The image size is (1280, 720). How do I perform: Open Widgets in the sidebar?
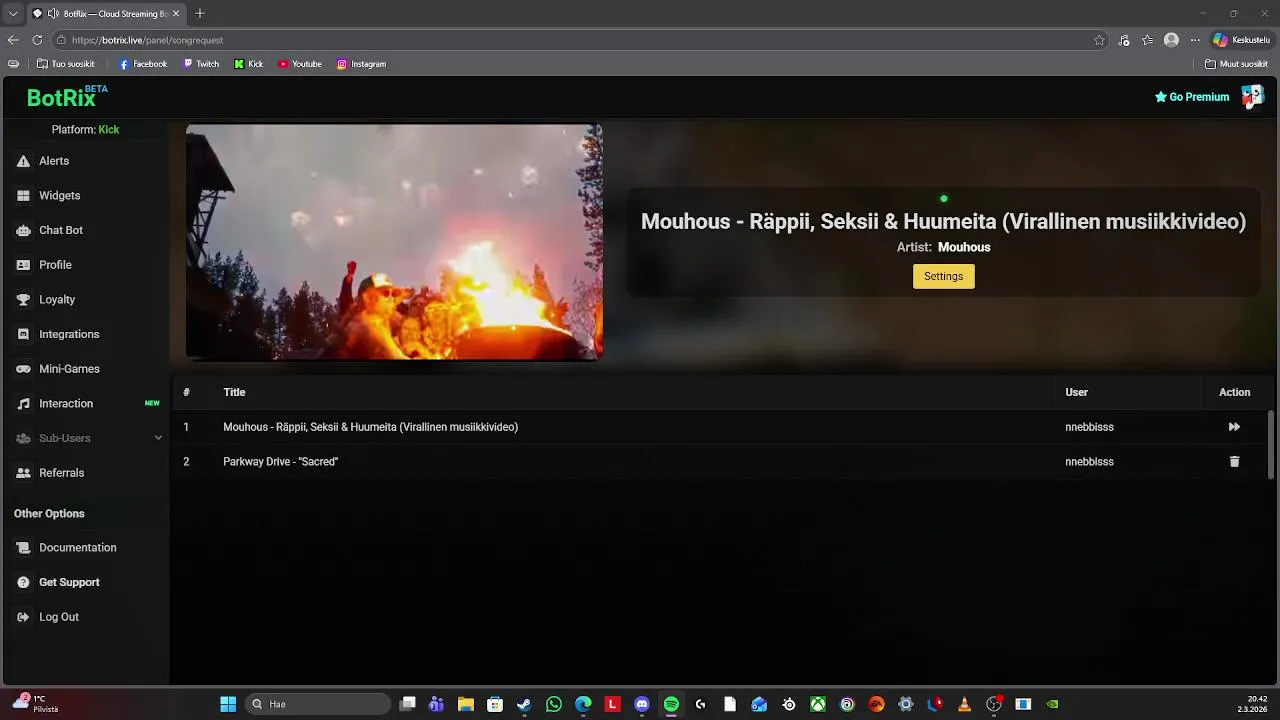pos(59,196)
